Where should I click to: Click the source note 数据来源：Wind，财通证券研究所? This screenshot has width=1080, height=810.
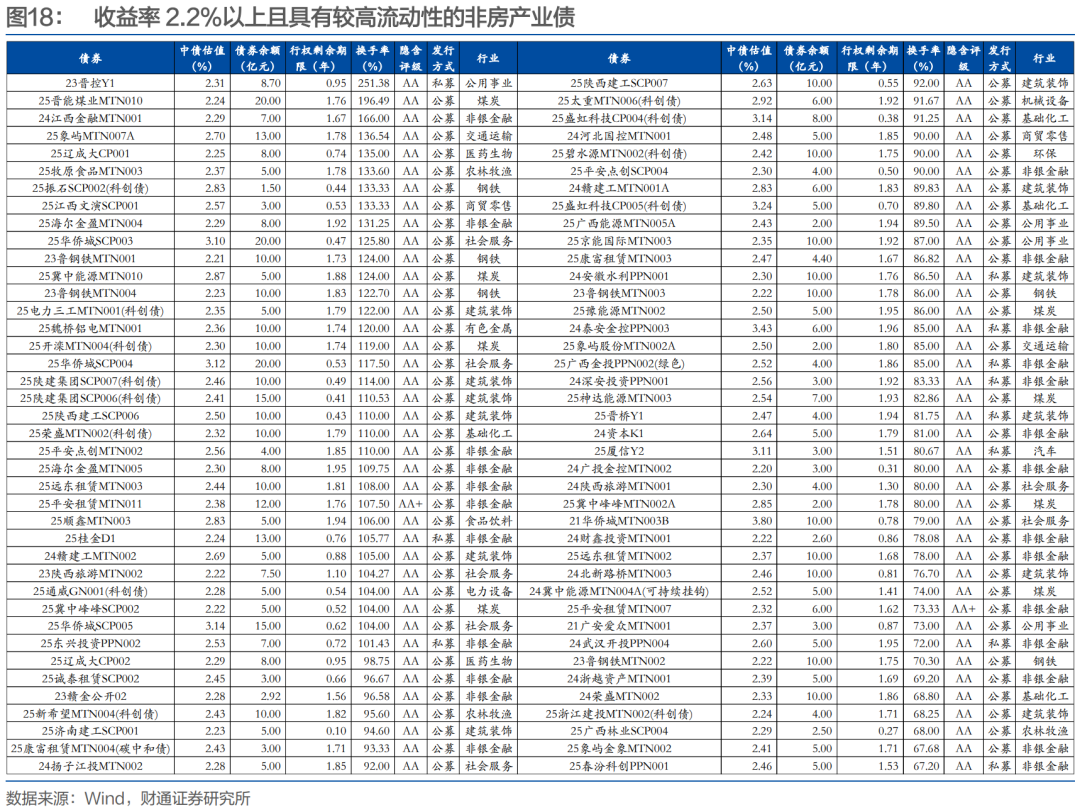coord(128,798)
